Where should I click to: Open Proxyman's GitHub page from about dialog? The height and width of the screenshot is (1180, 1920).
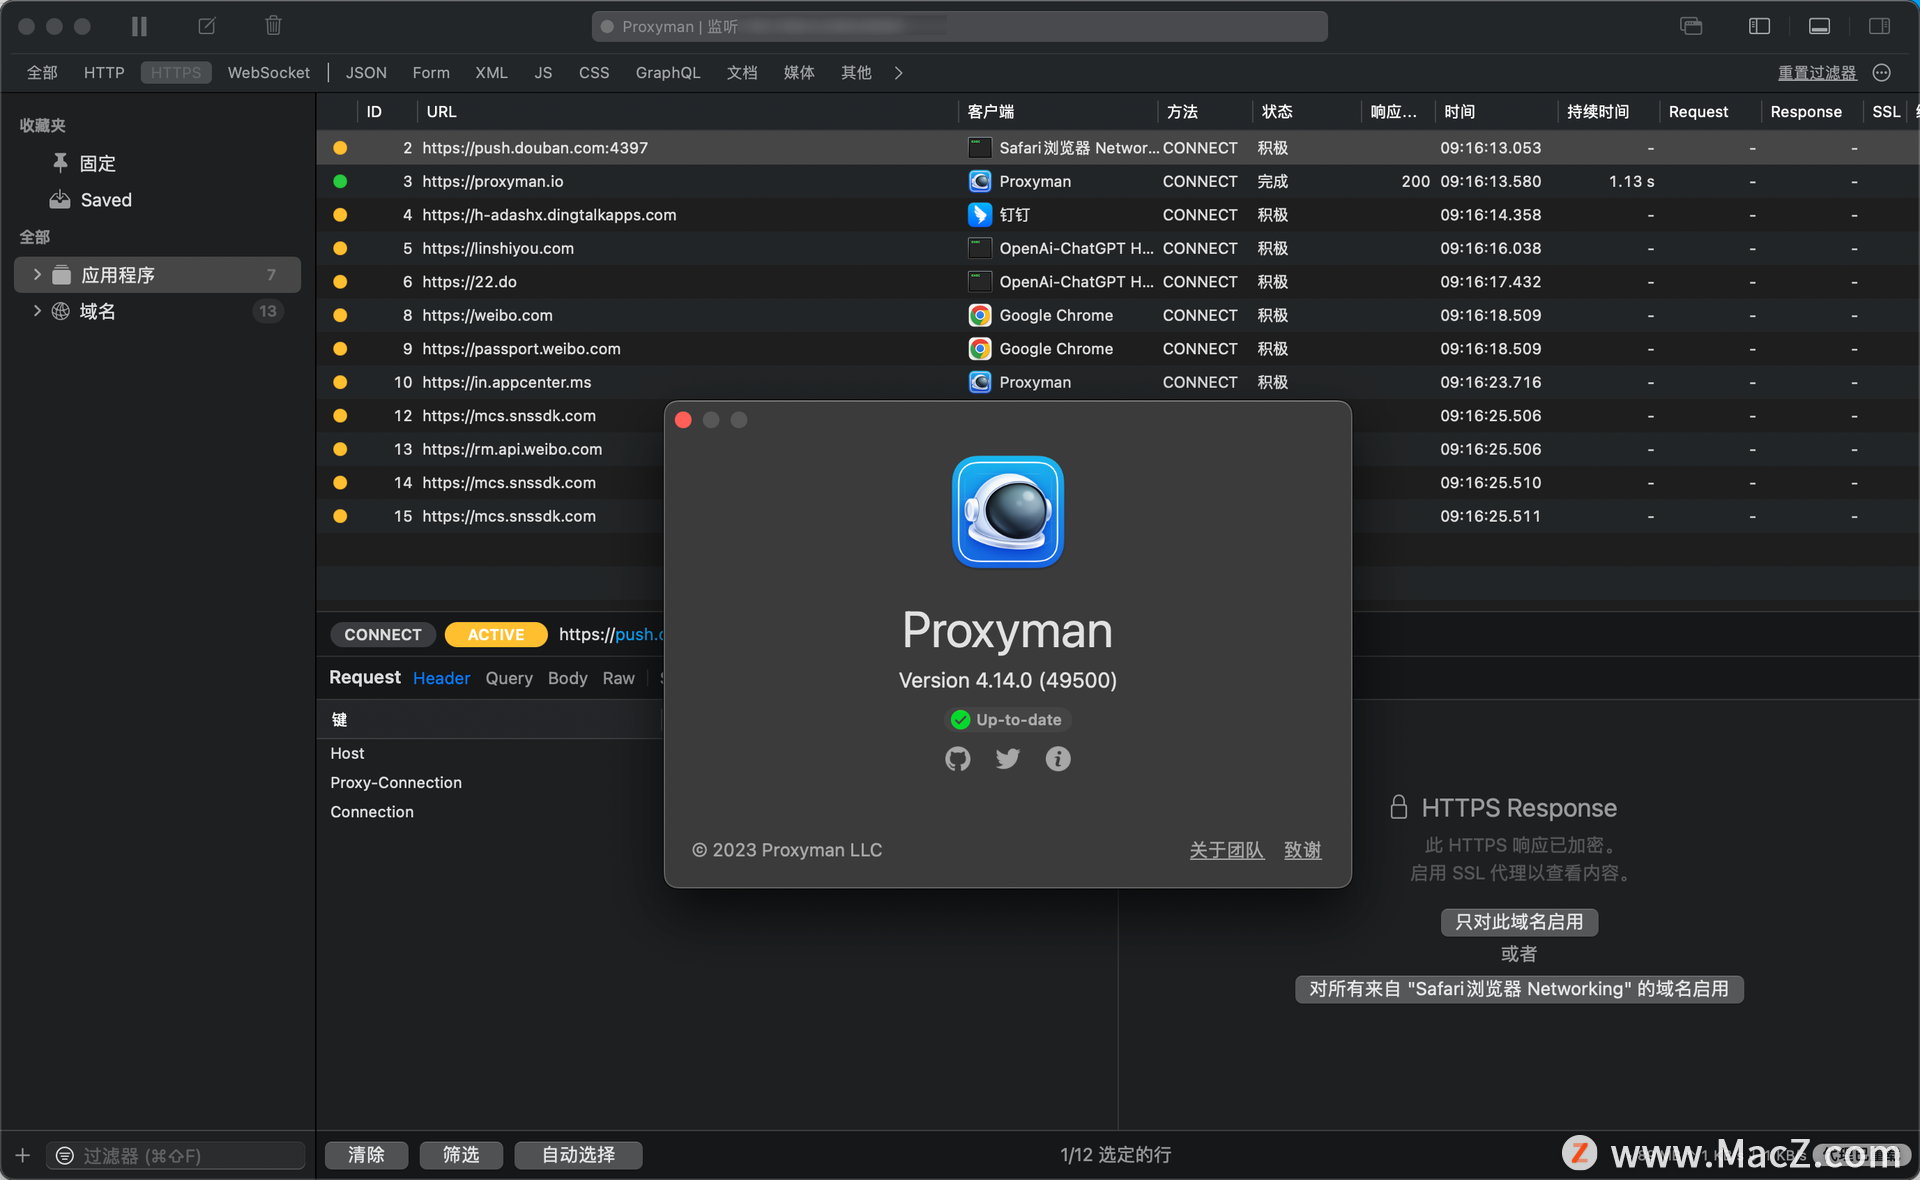[957, 759]
